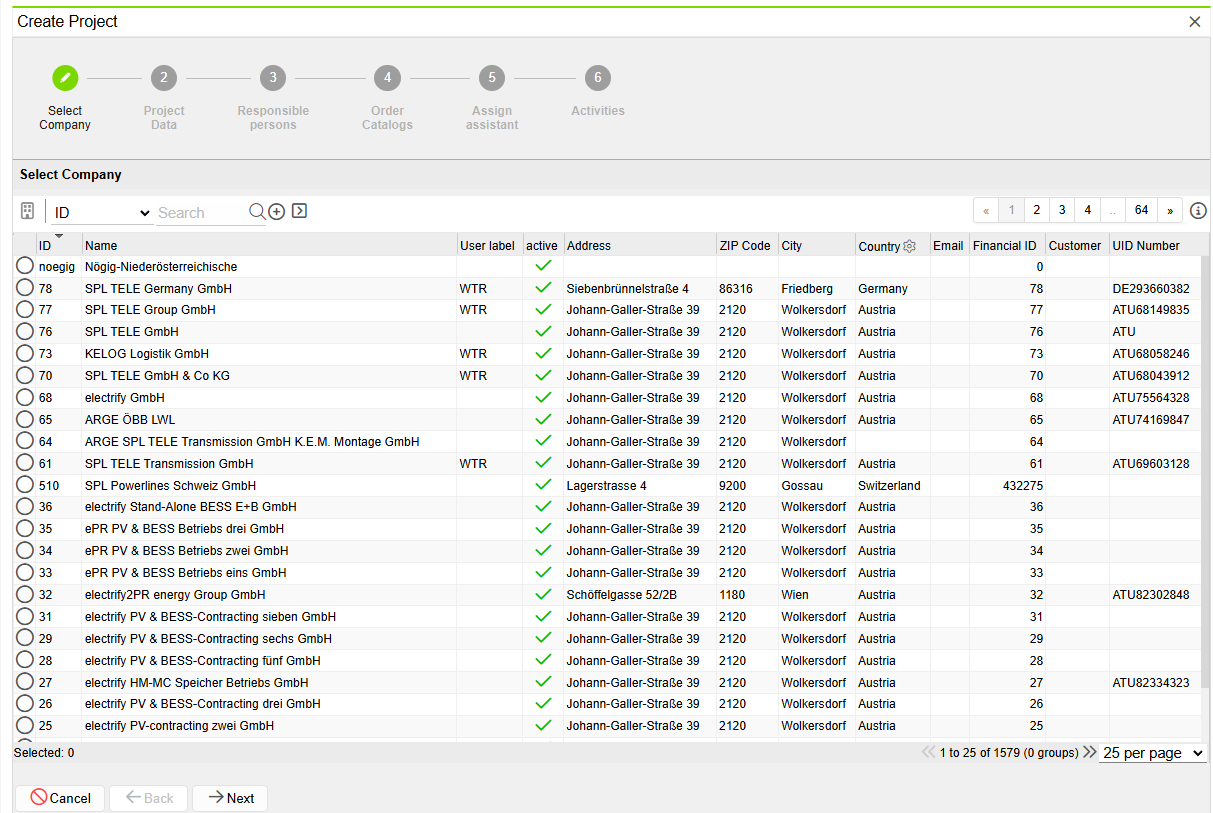The width and height of the screenshot is (1213, 813).
Task: Click the active checkmark for SPL Powerlines Schweiz GmbH
Action: click(543, 485)
